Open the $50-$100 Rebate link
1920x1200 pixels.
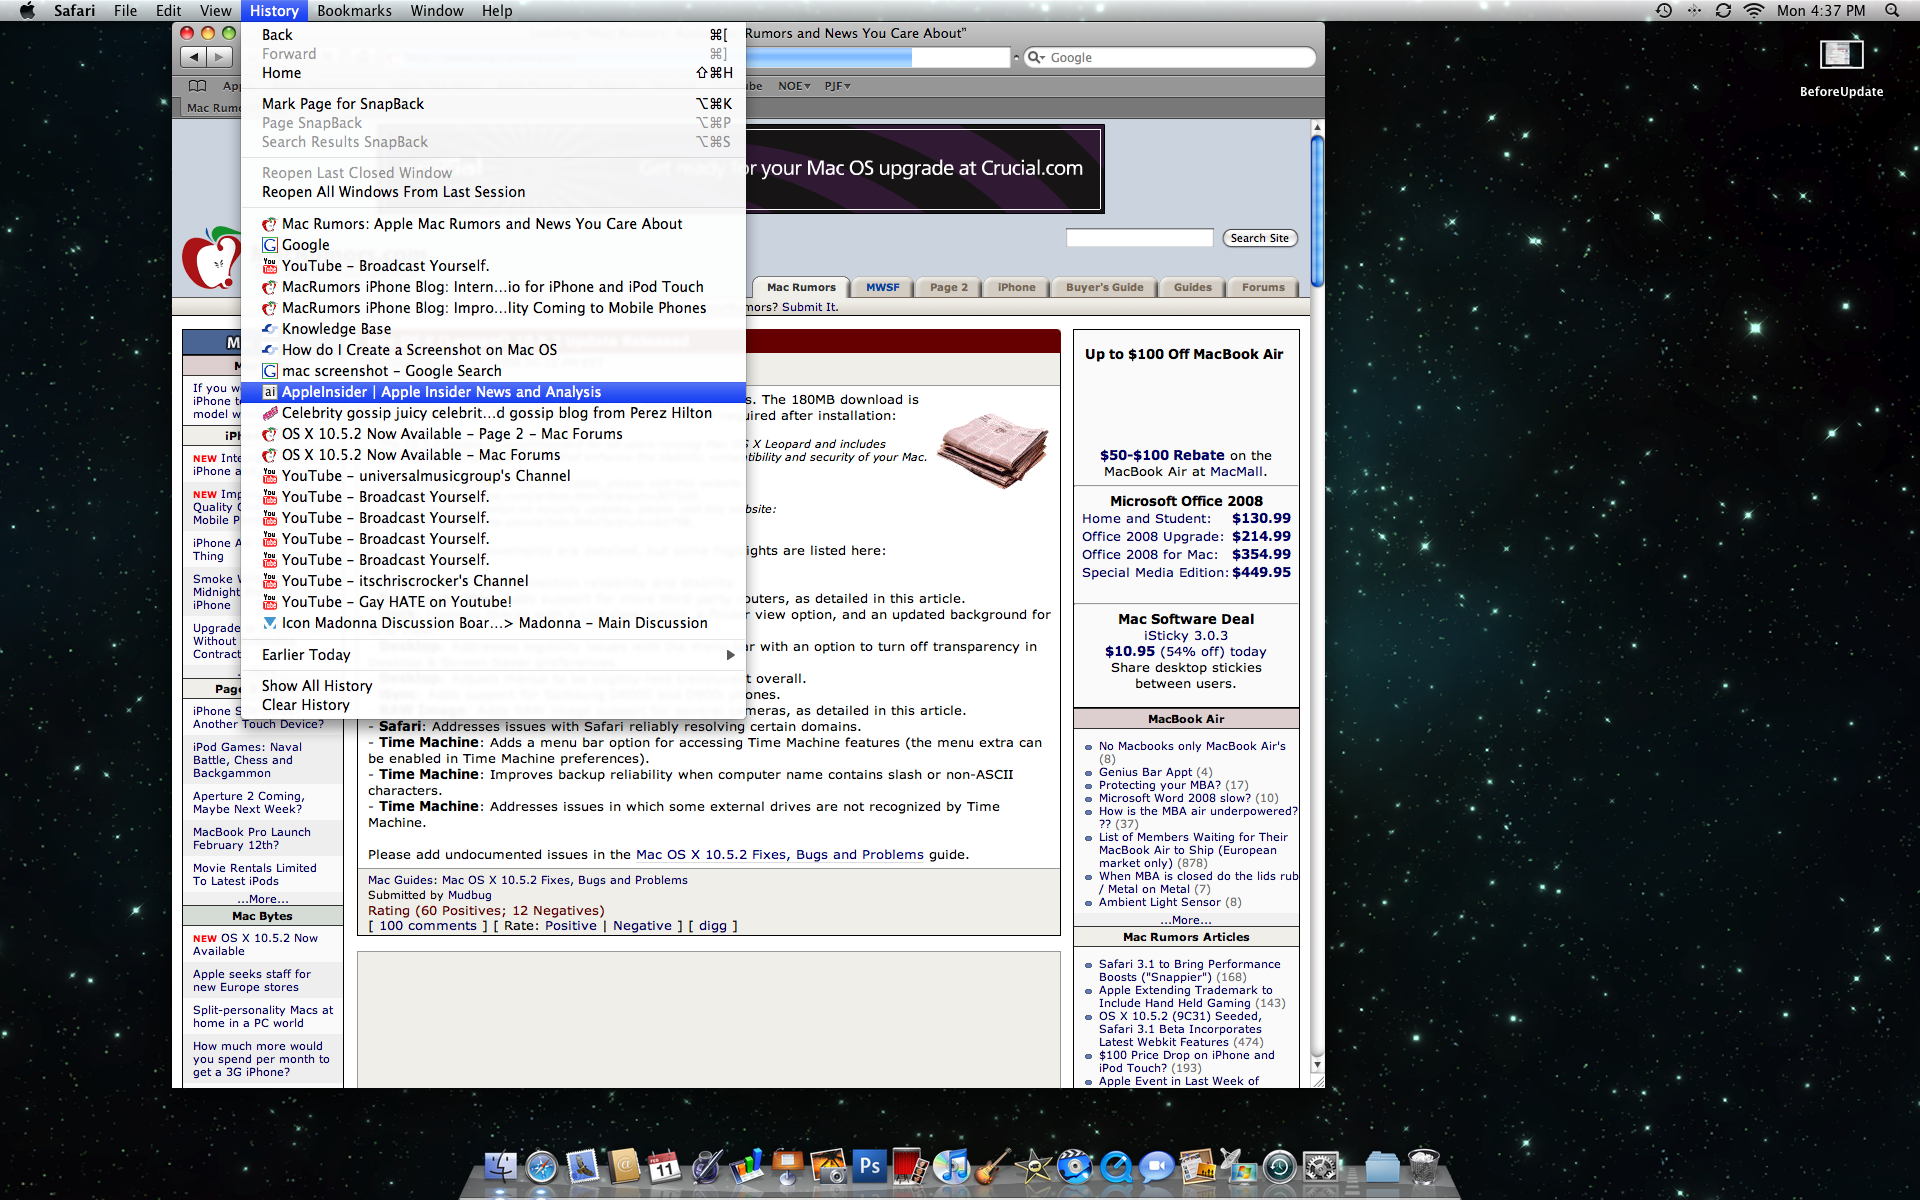(x=1162, y=455)
